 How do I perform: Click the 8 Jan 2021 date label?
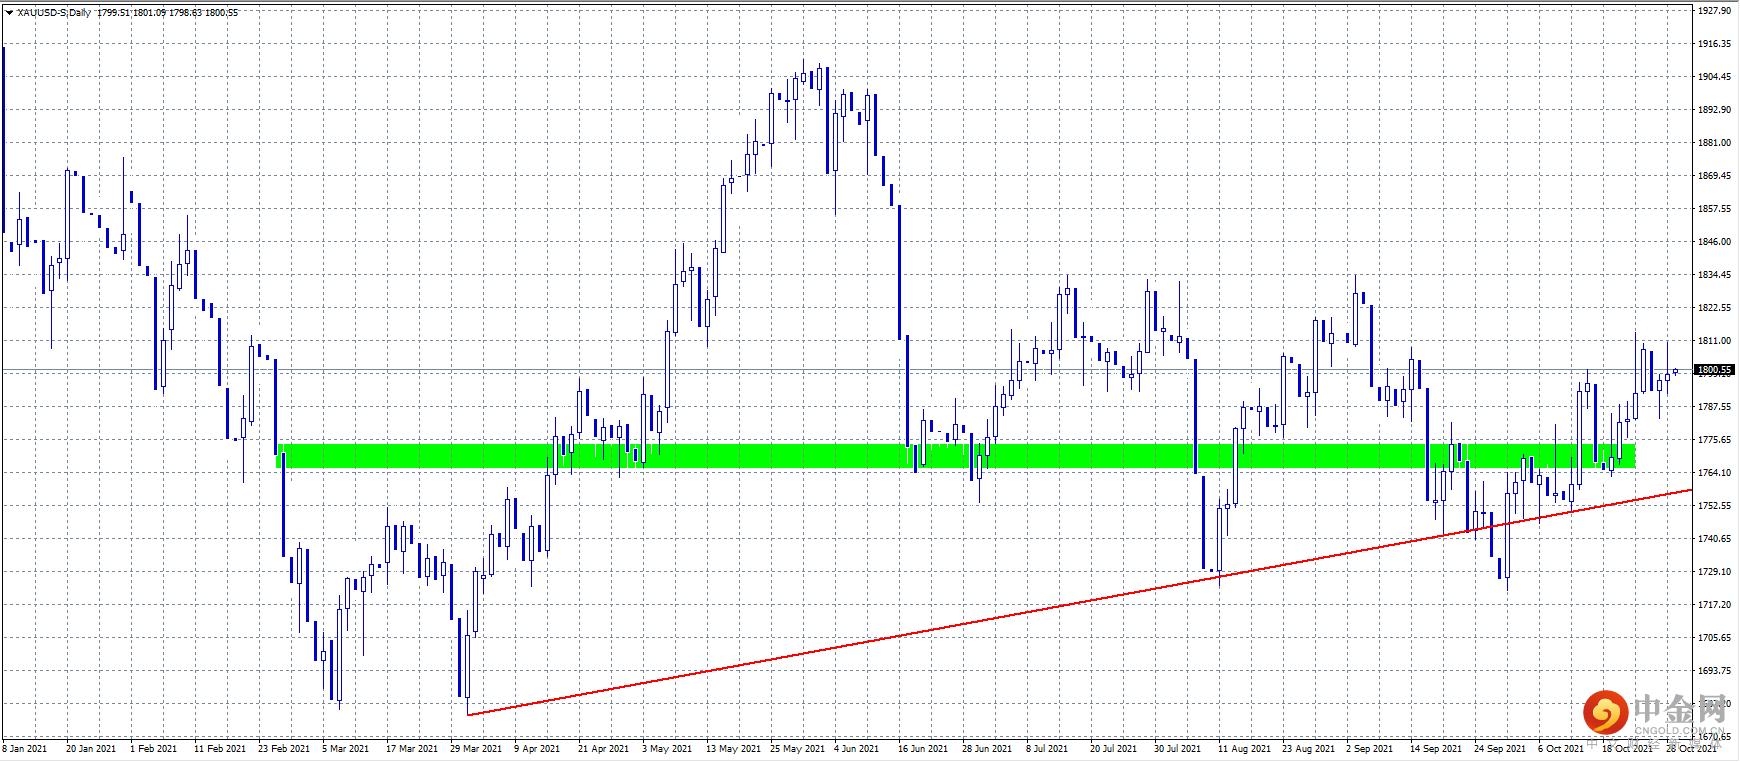25,749
